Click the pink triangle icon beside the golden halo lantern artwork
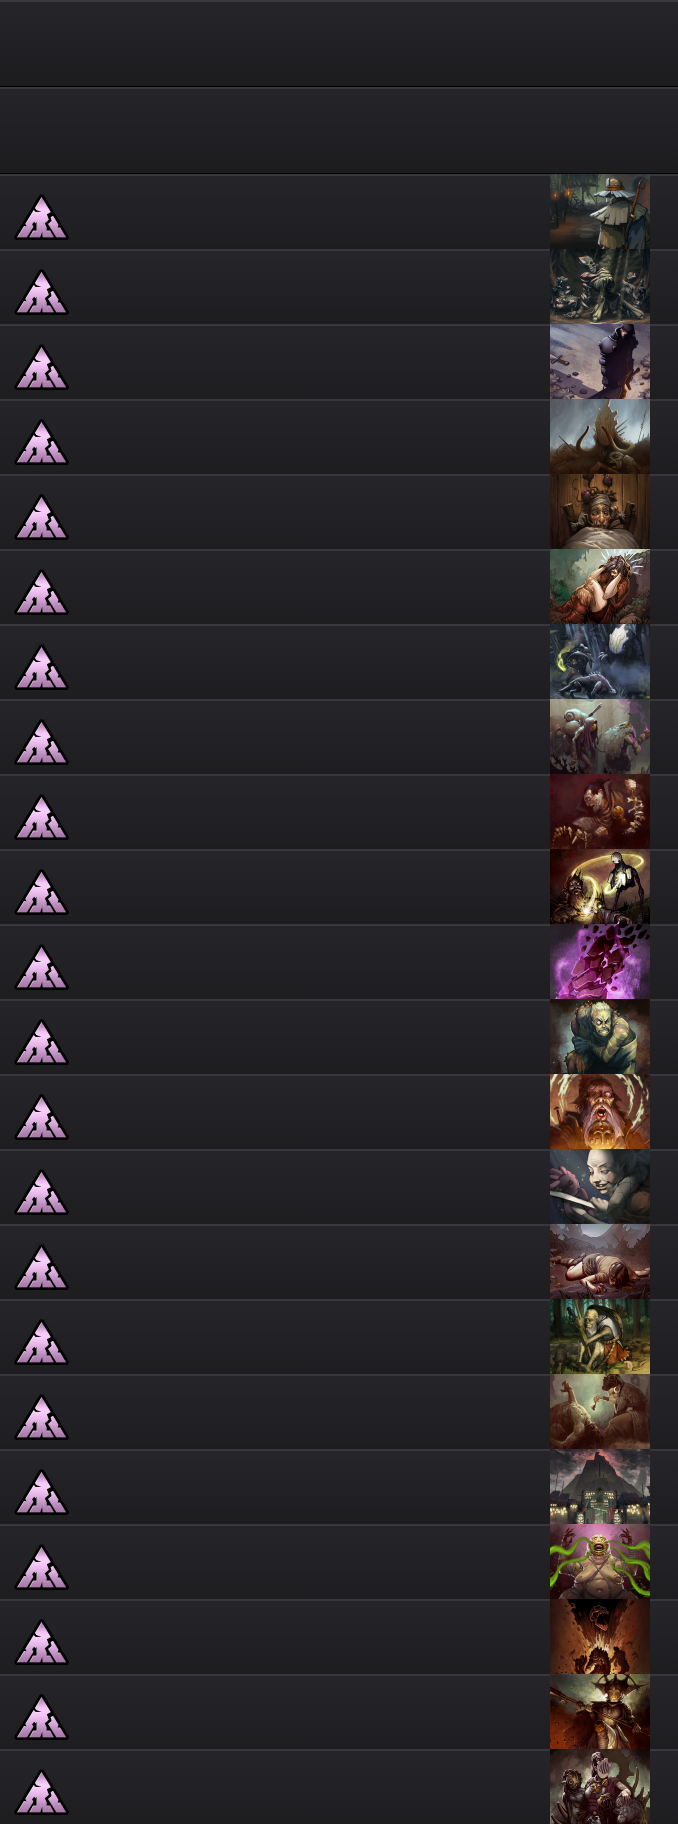 coord(41,892)
